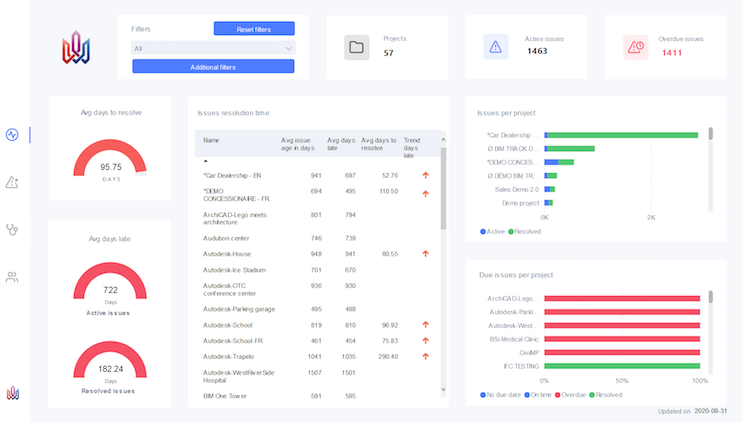
Task: Toggle the Active legend in Issues per project
Action: (492, 232)
